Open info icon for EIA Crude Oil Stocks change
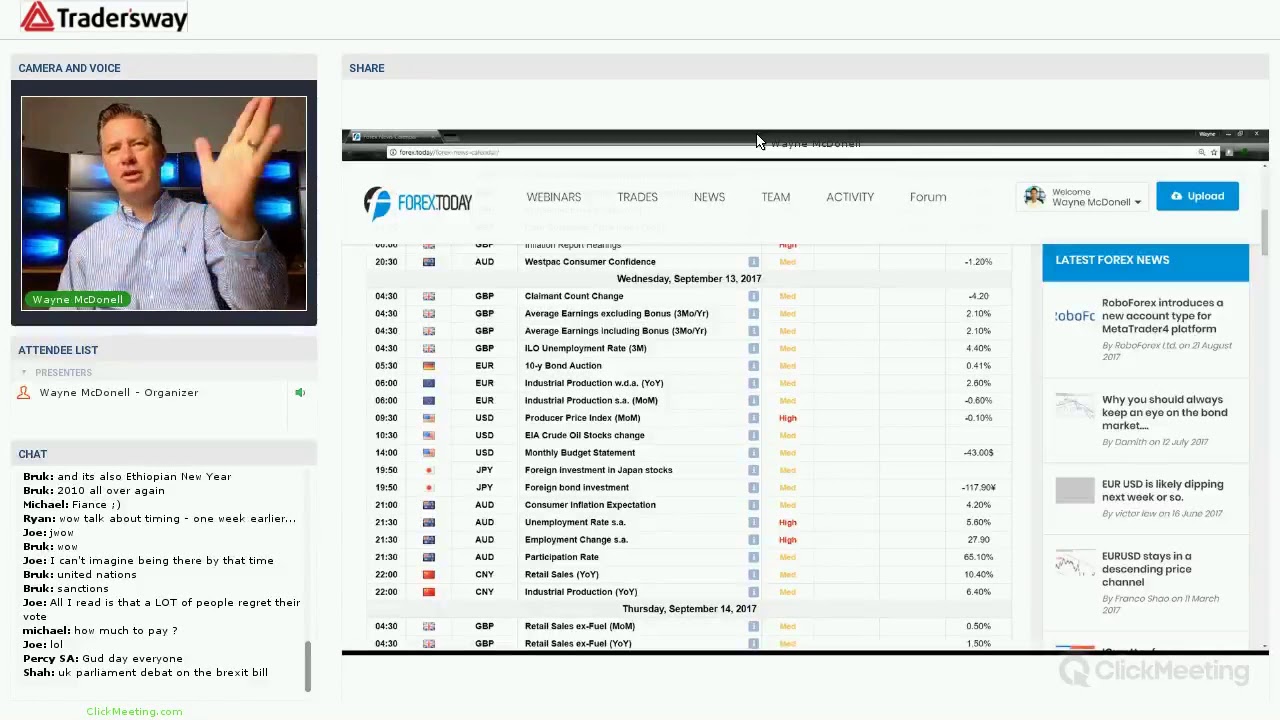The height and width of the screenshot is (720, 1280). coord(754,435)
